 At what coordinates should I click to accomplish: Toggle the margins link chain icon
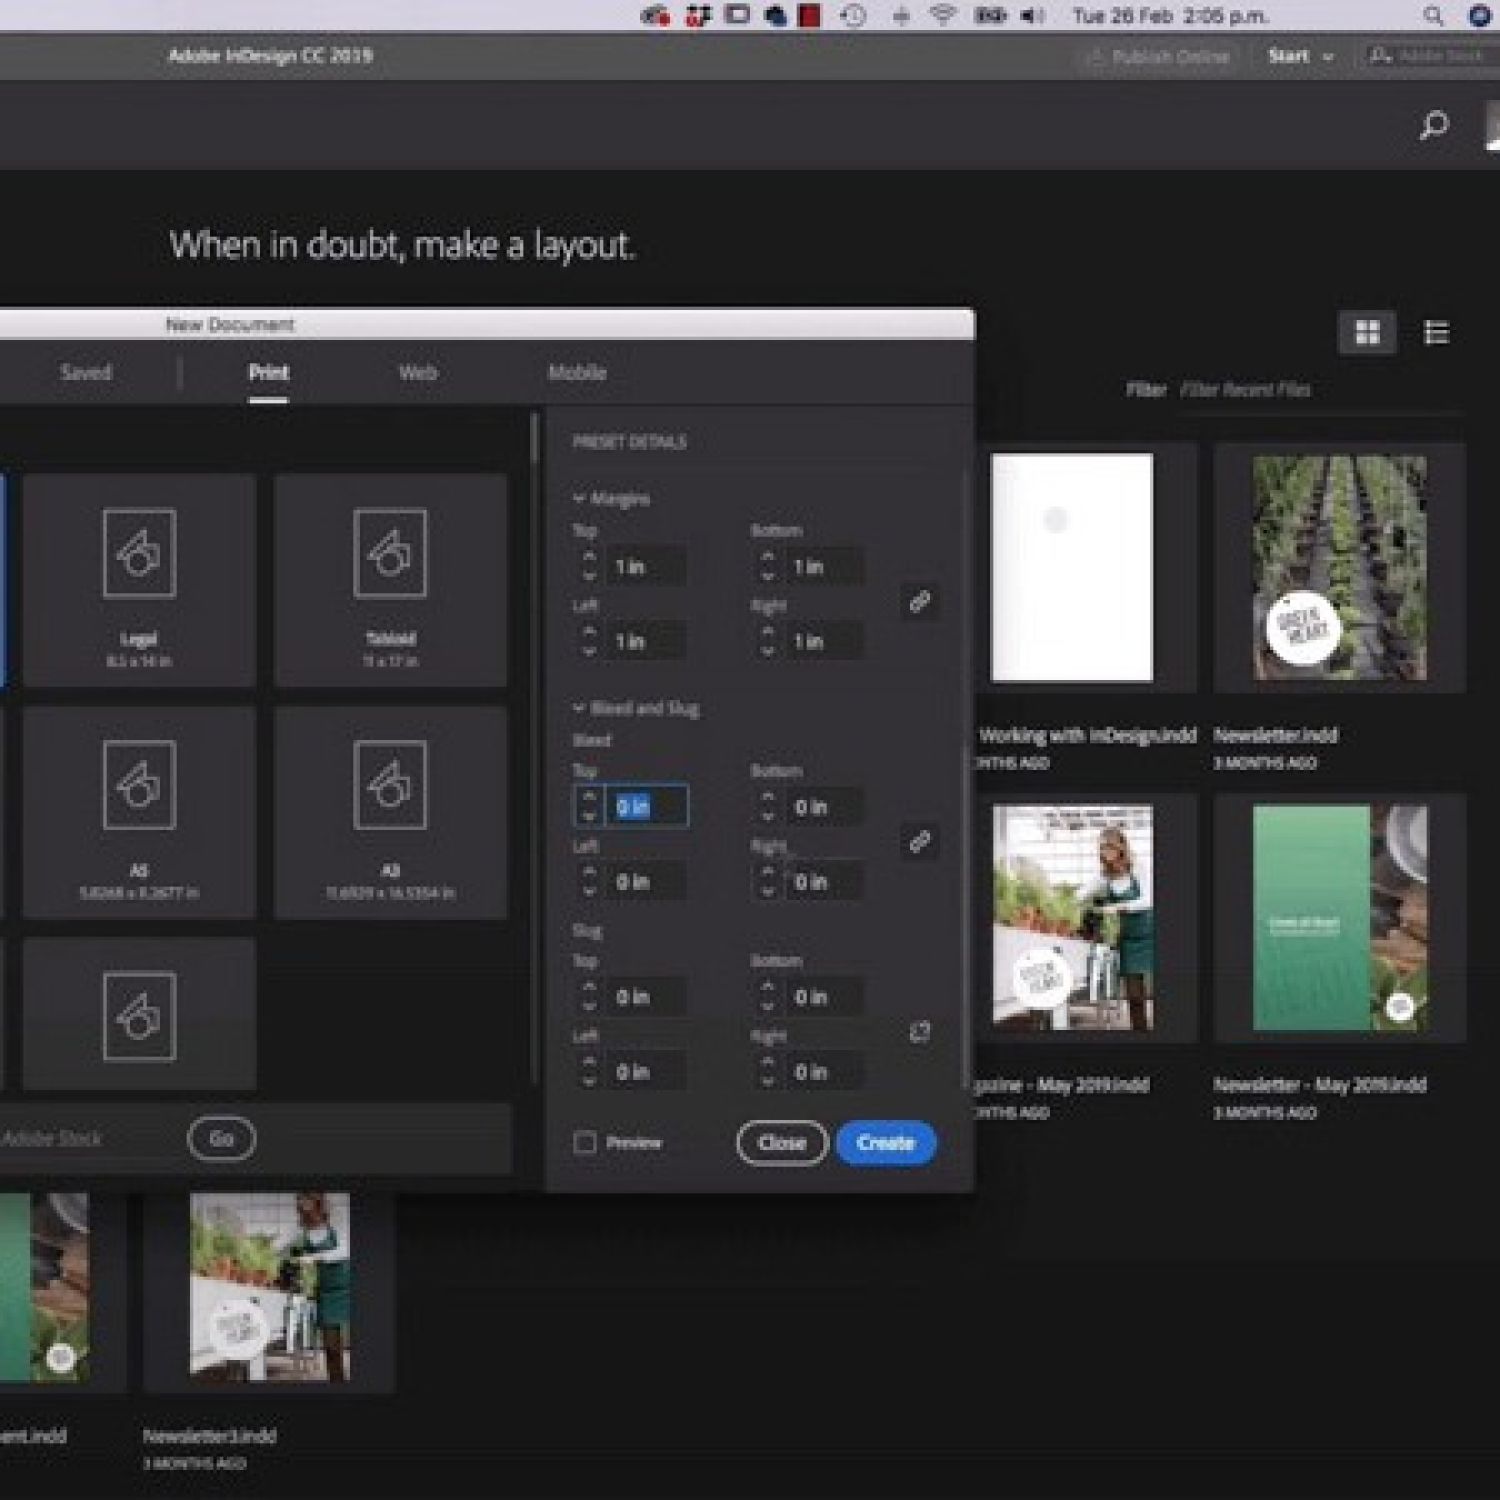(x=919, y=602)
